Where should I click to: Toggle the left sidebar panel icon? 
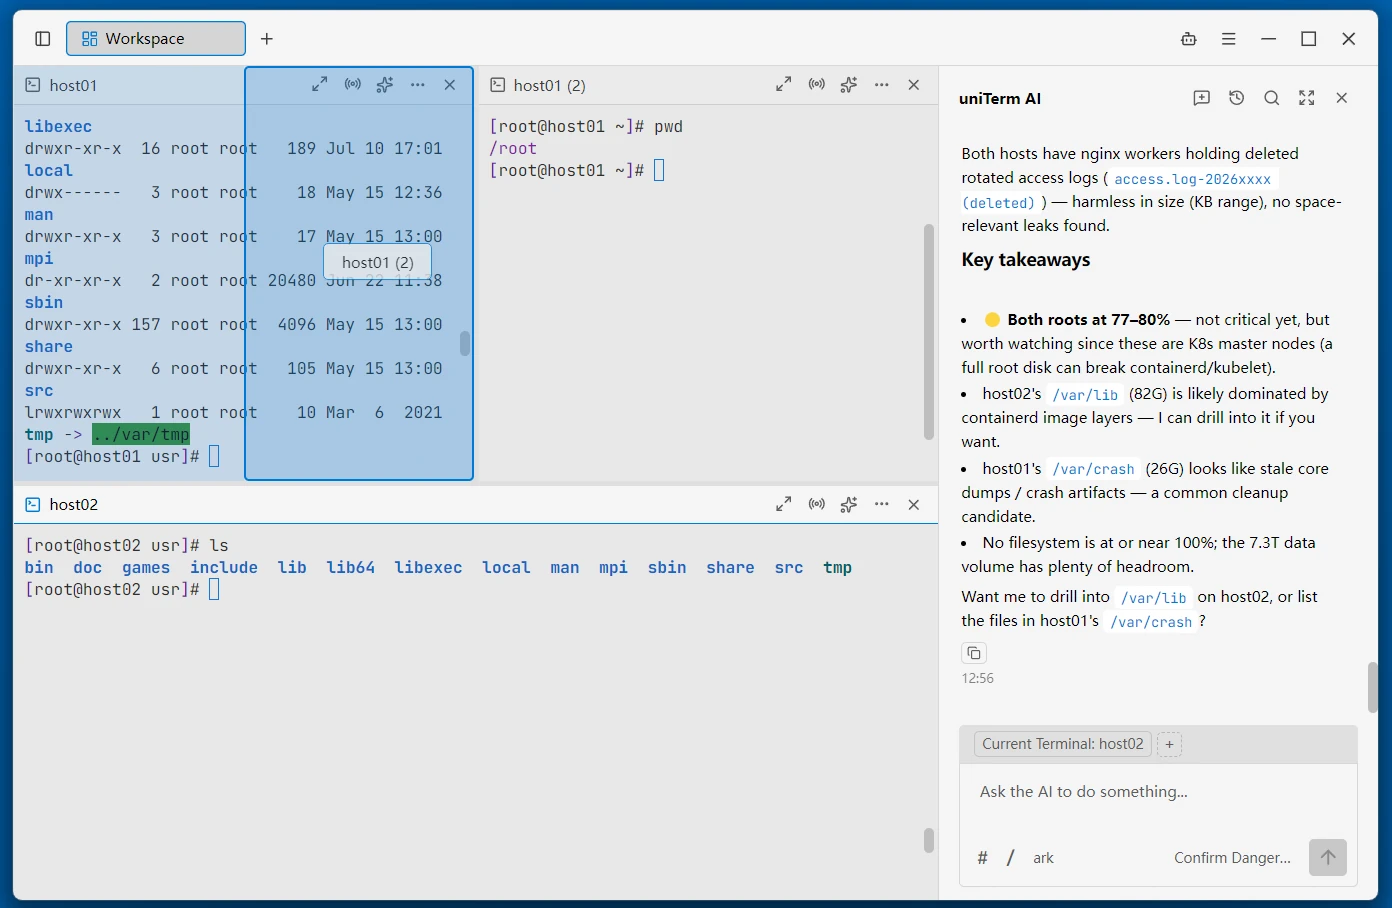click(42, 39)
